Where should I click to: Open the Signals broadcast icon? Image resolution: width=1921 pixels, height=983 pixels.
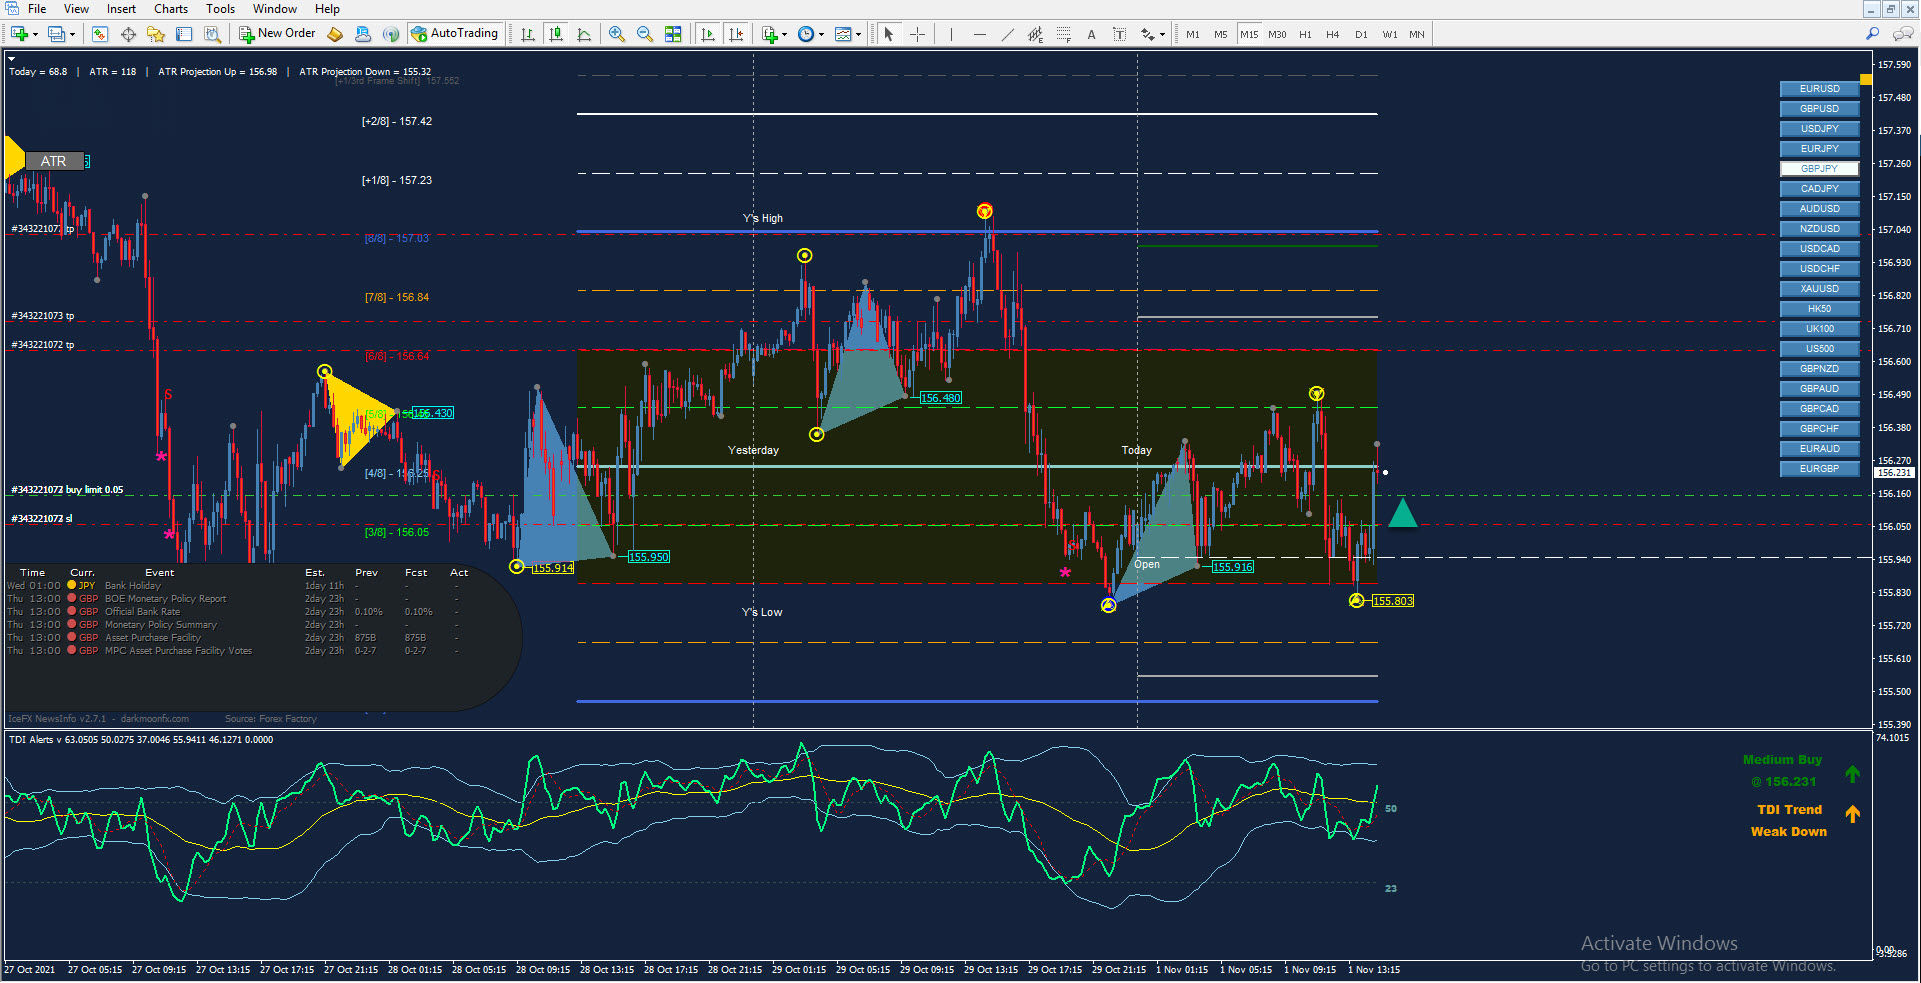(391, 34)
